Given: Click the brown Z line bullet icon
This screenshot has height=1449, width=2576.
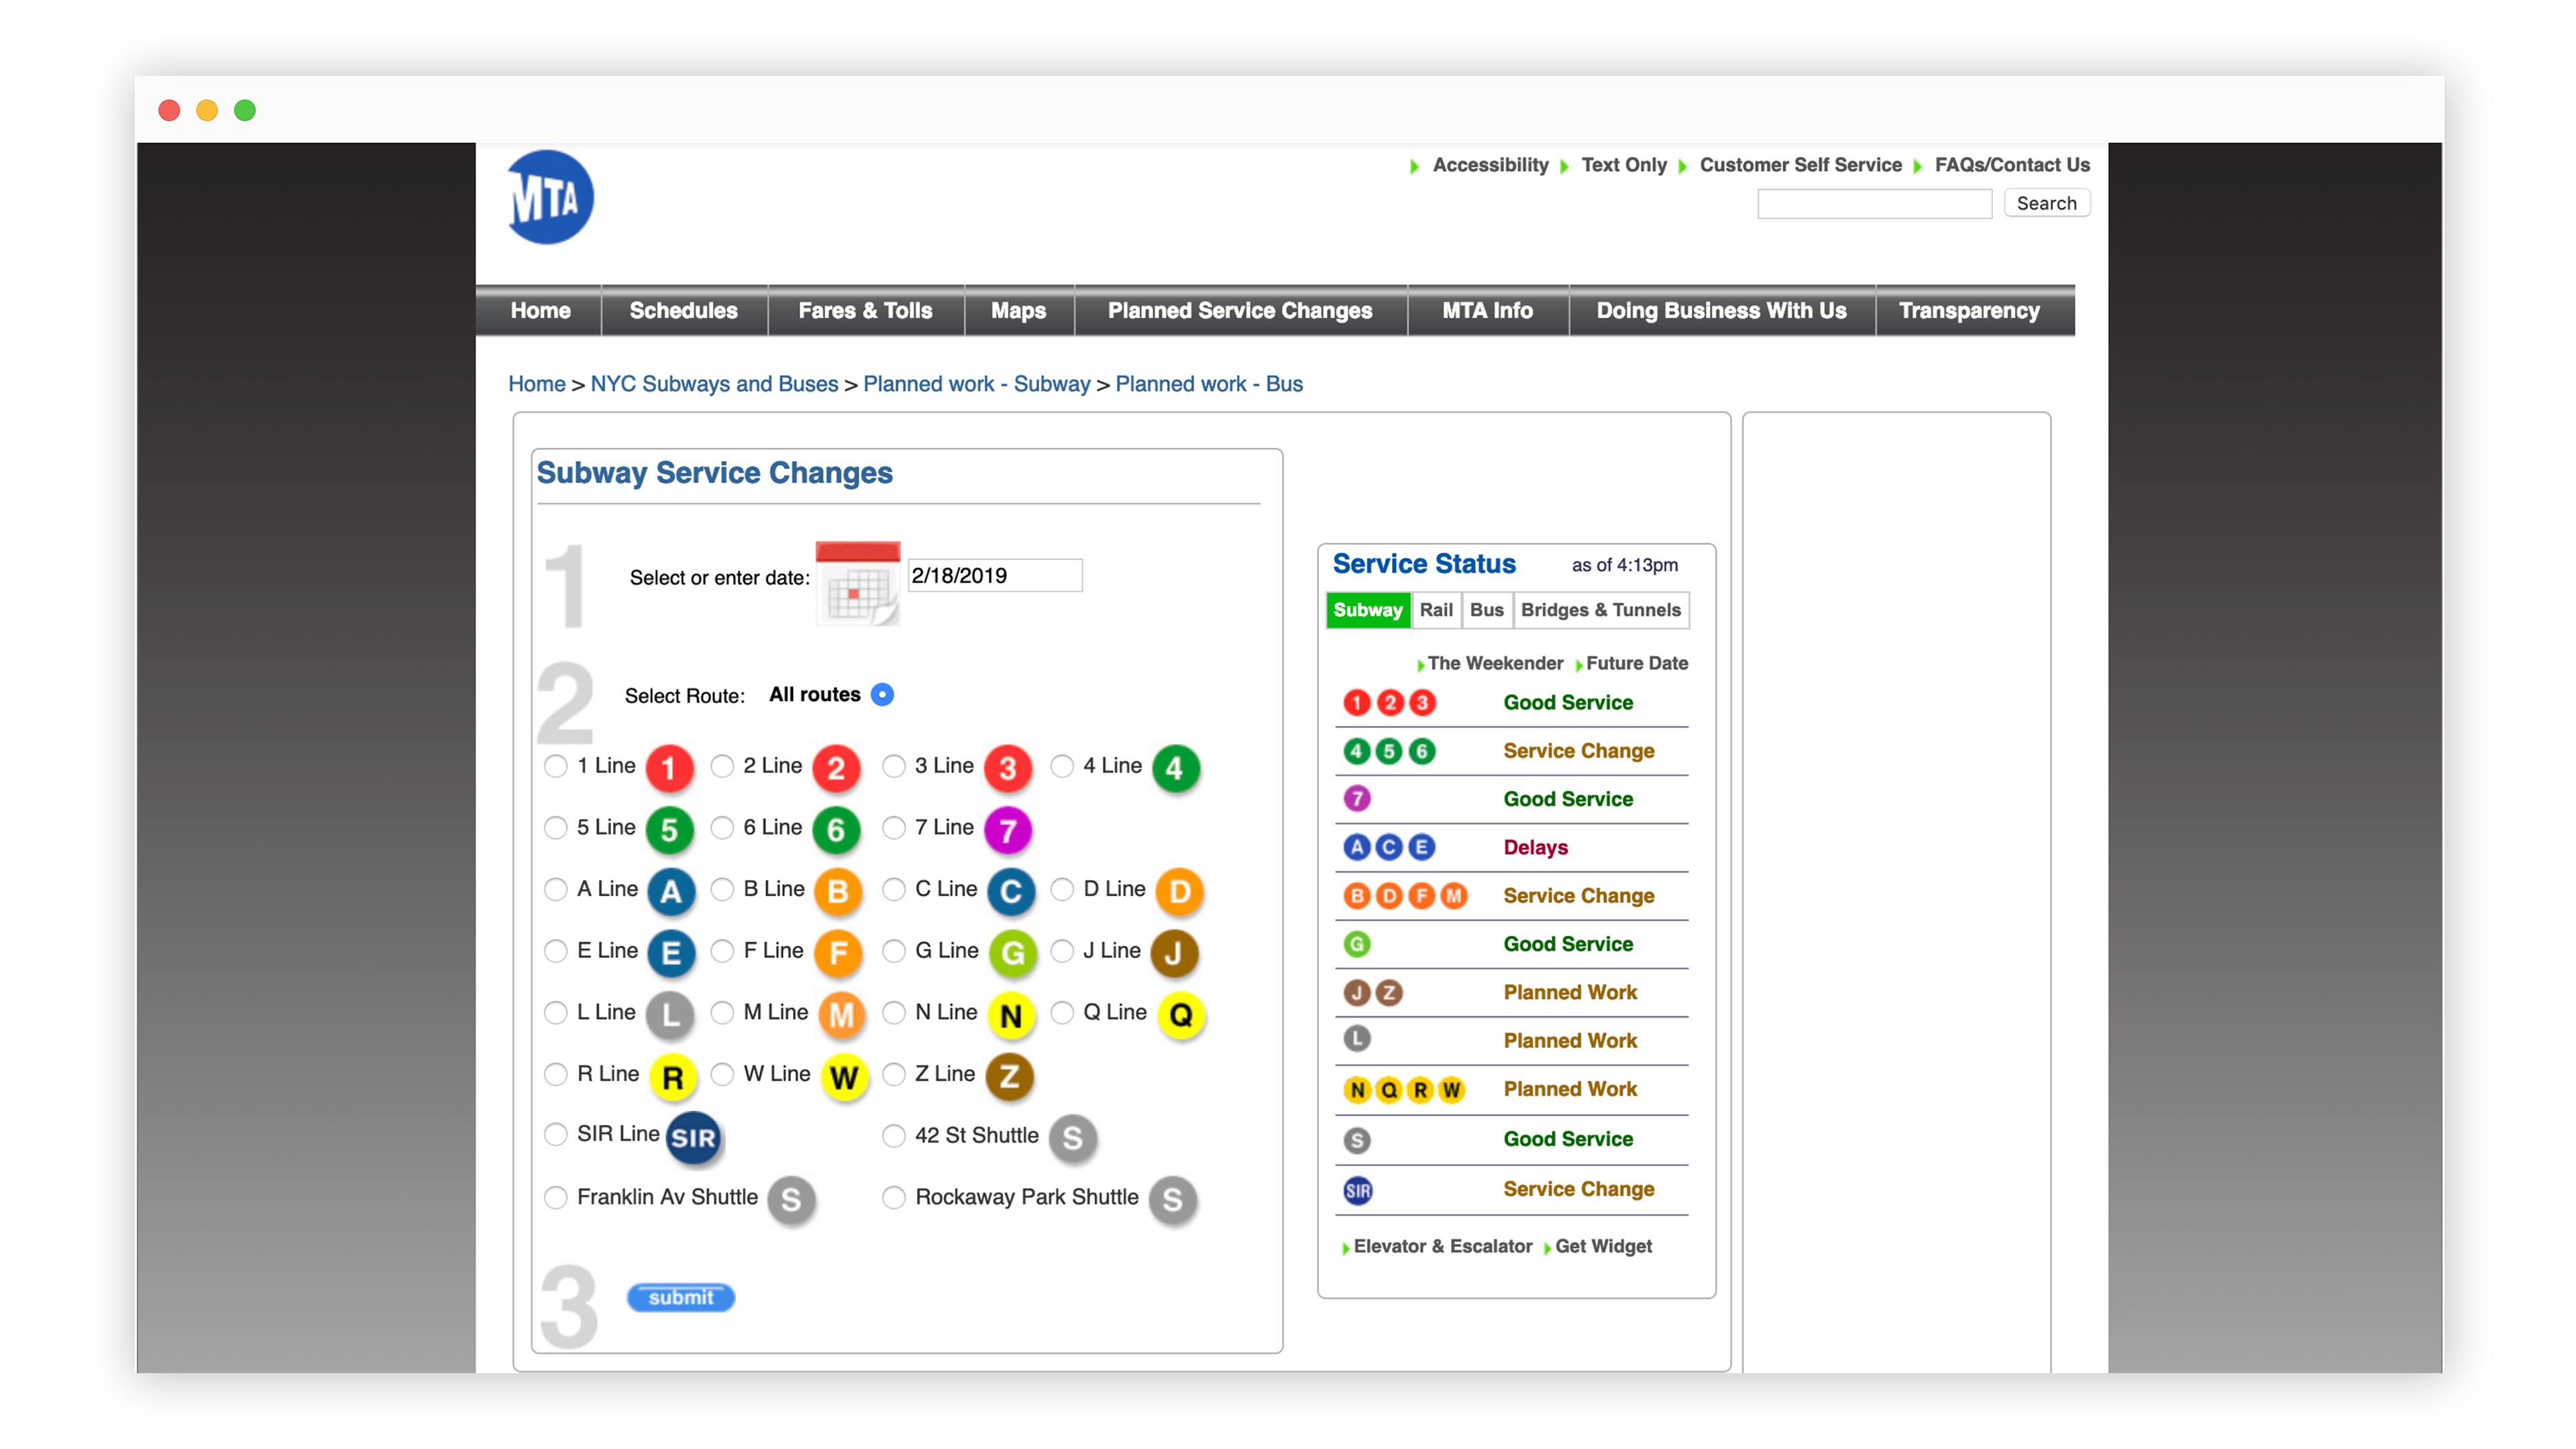Looking at the screenshot, I should tap(1009, 1077).
